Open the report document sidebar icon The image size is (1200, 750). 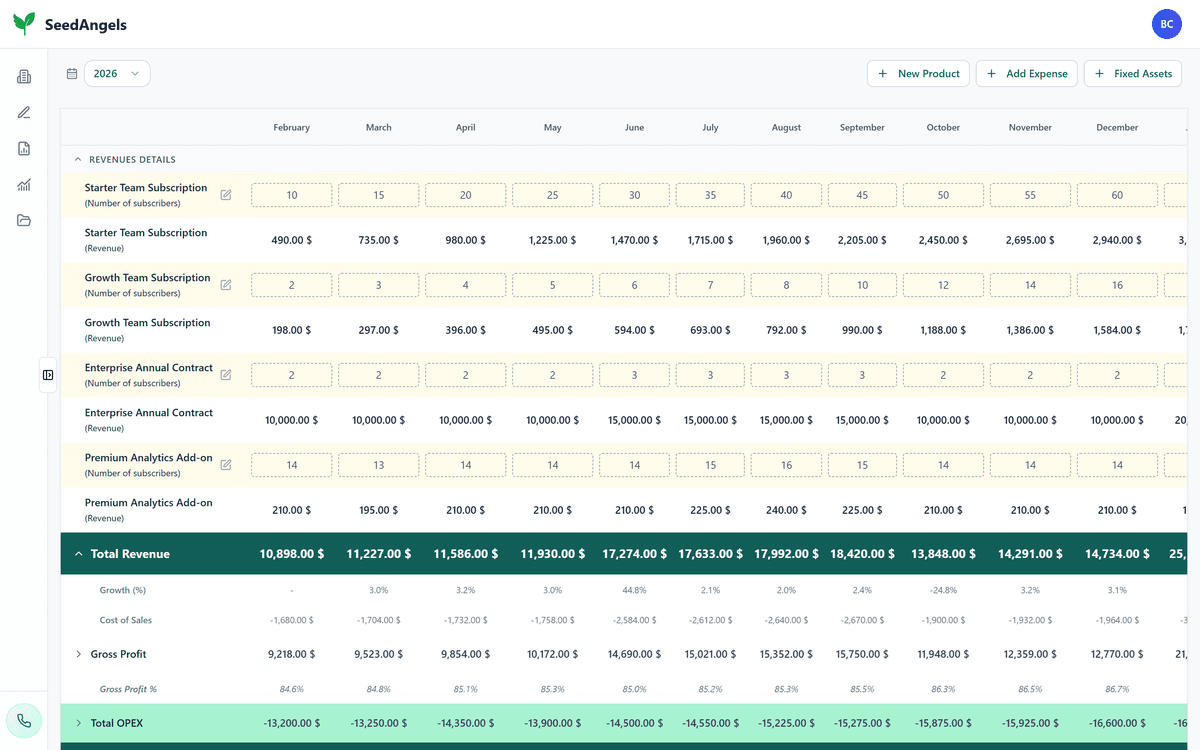coord(24,149)
